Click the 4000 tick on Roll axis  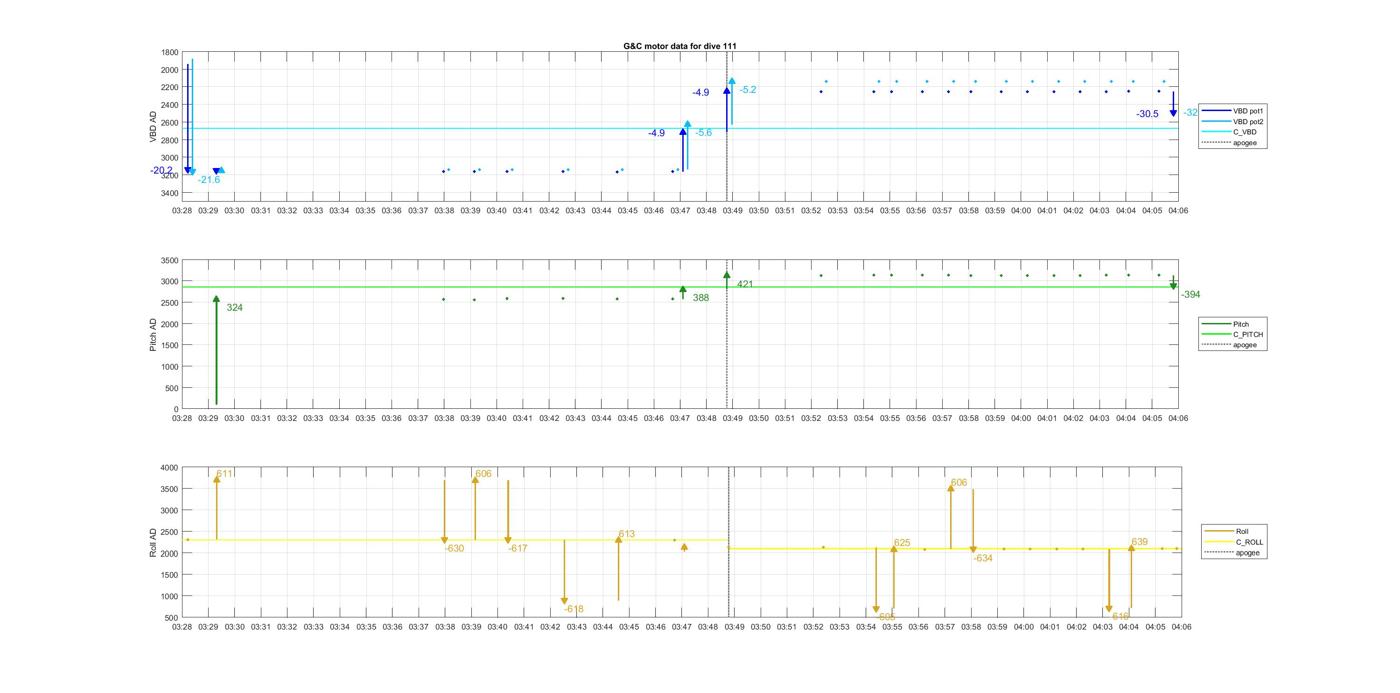click(x=170, y=468)
